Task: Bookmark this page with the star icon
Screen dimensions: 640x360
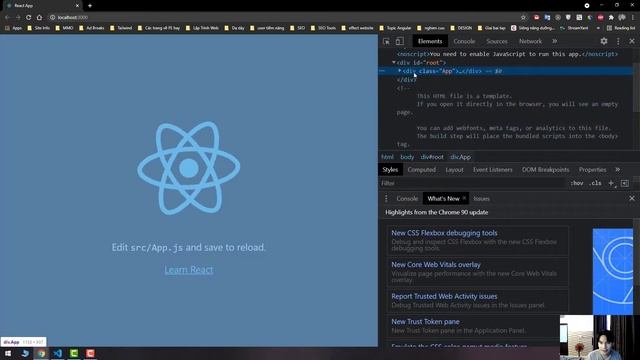Action: 523,18
